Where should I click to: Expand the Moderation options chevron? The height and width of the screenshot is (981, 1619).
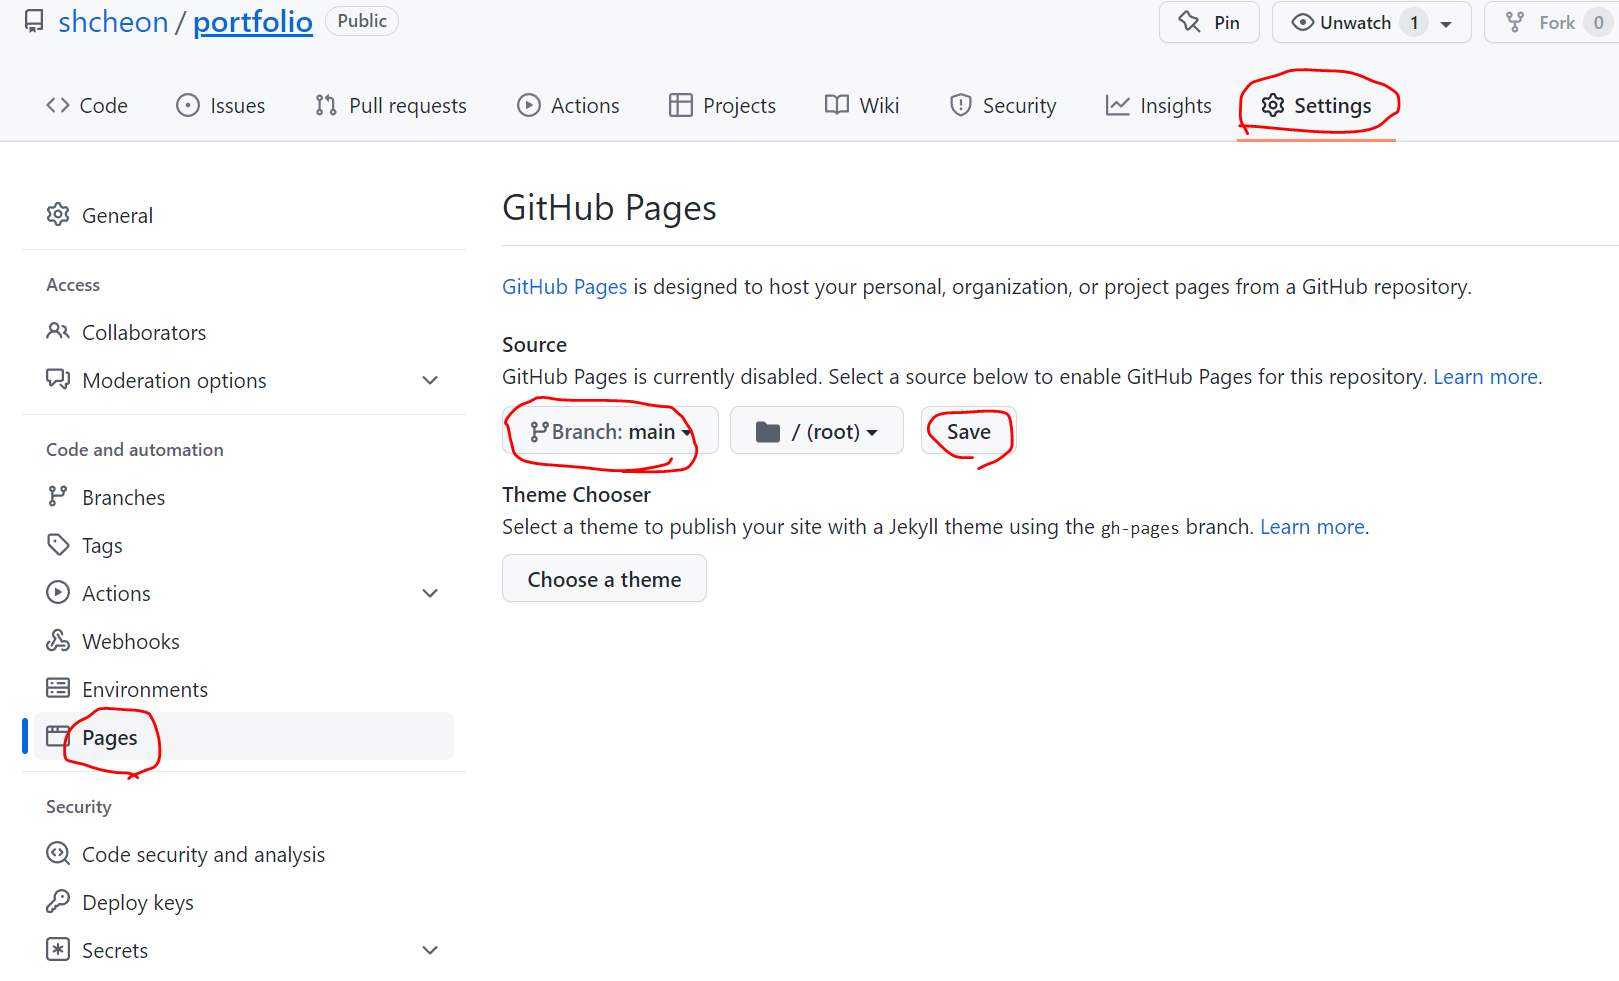click(x=430, y=380)
